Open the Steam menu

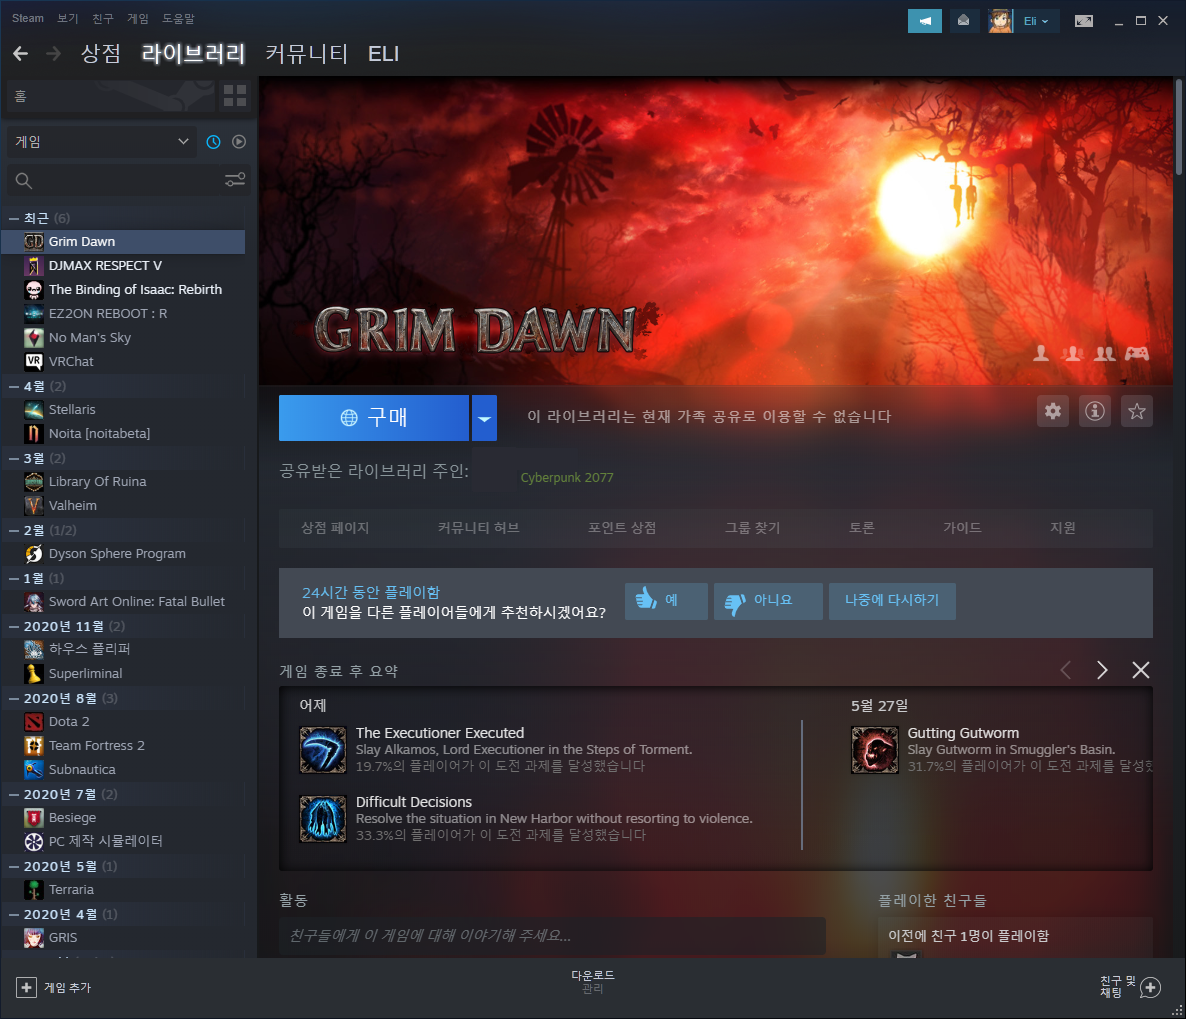[28, 18]
